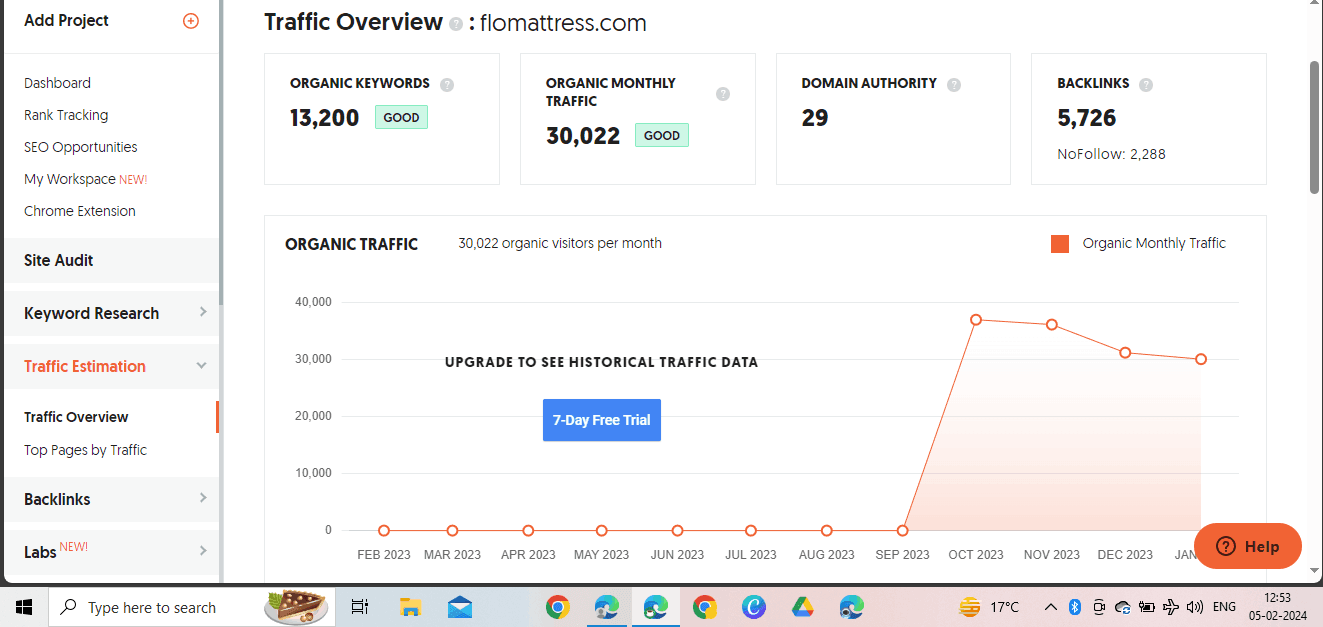Click the Google Drive taskbar icon
1323x627 pixels.
click(x=803, y=606)
